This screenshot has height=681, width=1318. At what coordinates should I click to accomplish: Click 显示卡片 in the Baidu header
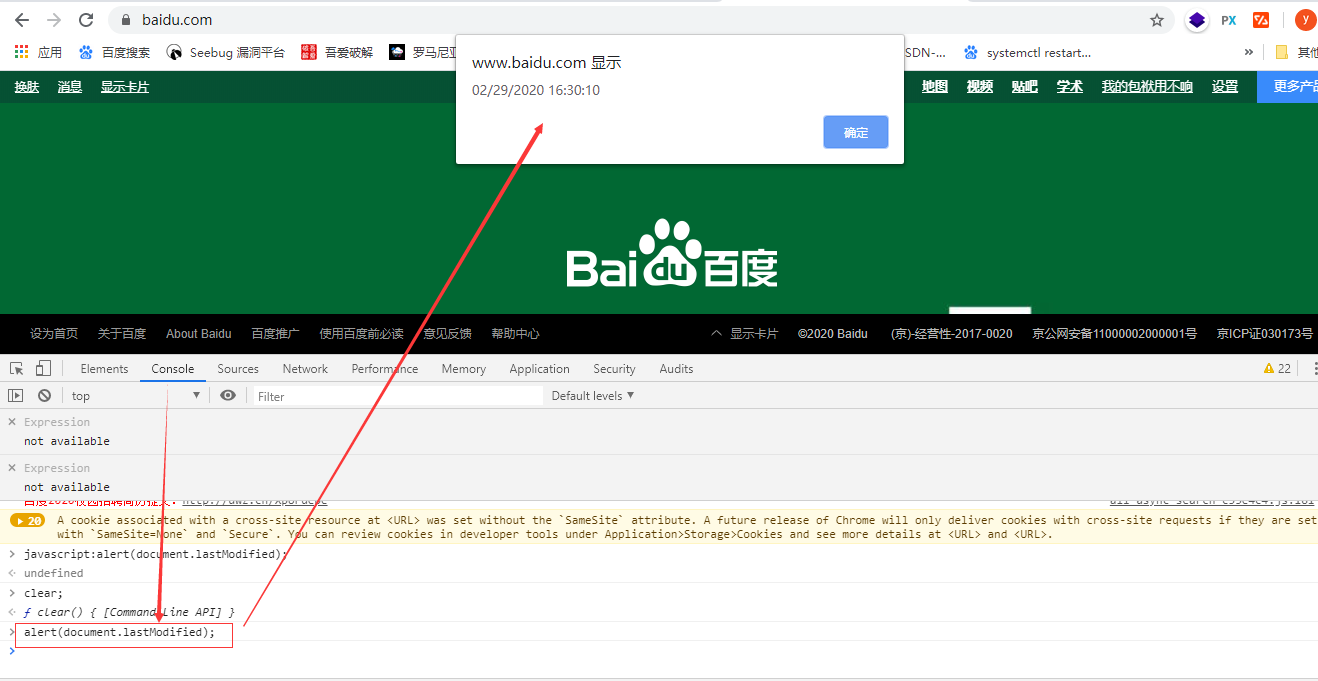click(x=125, y=87)
